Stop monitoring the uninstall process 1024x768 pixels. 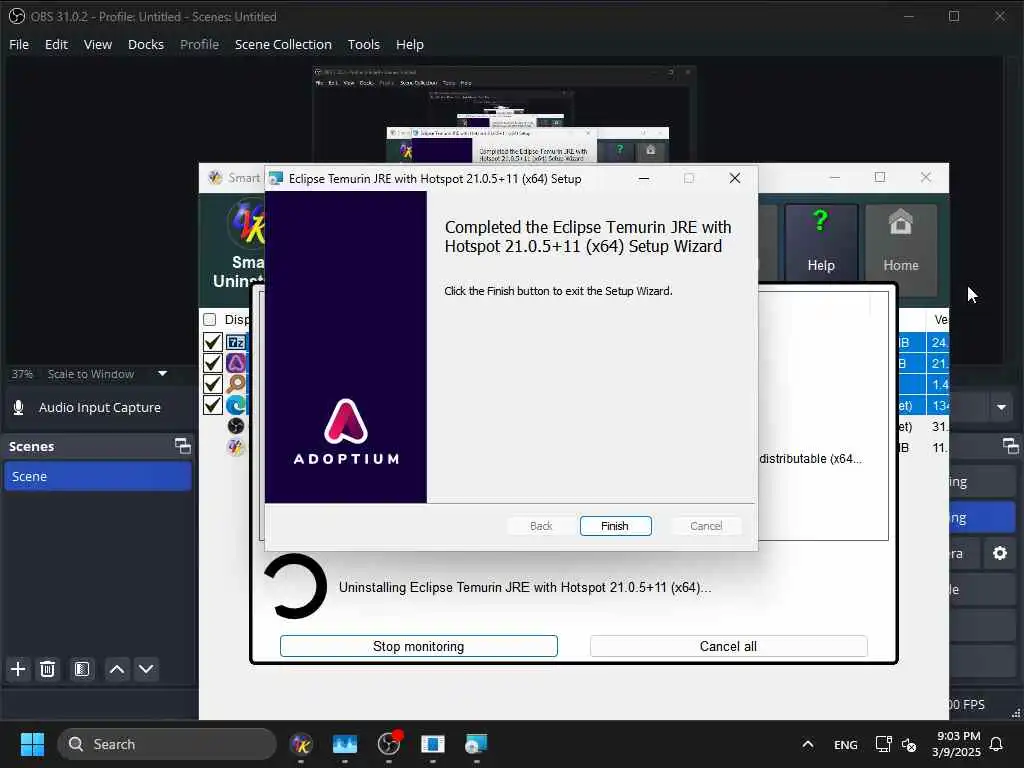(419, 646)
